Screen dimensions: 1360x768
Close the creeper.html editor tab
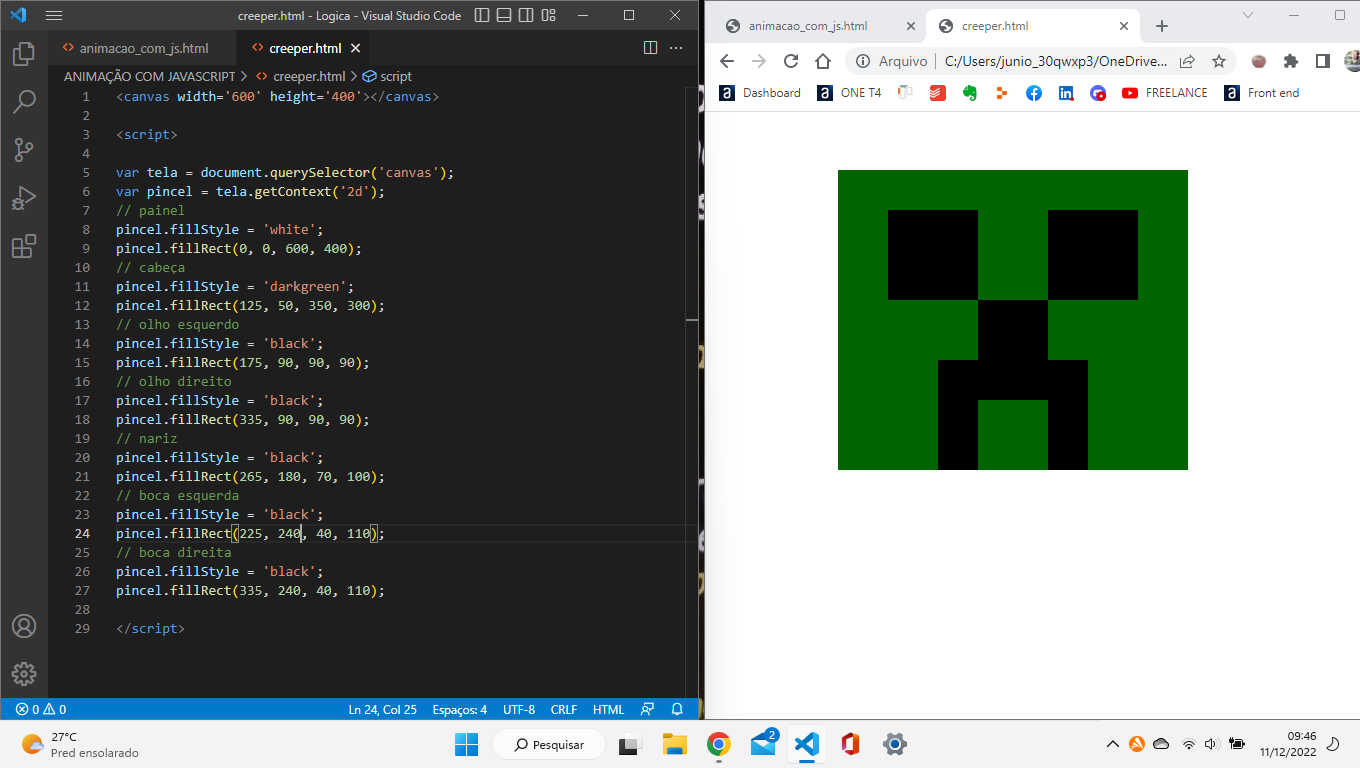tap(356, 48)
